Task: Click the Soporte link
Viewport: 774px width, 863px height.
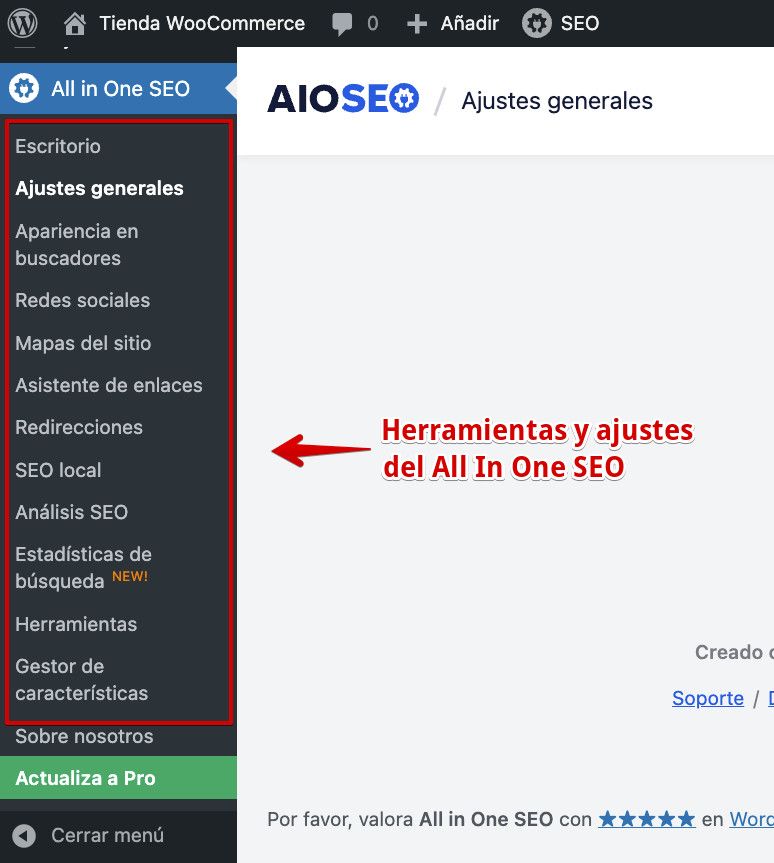Action: coord(708,698)
